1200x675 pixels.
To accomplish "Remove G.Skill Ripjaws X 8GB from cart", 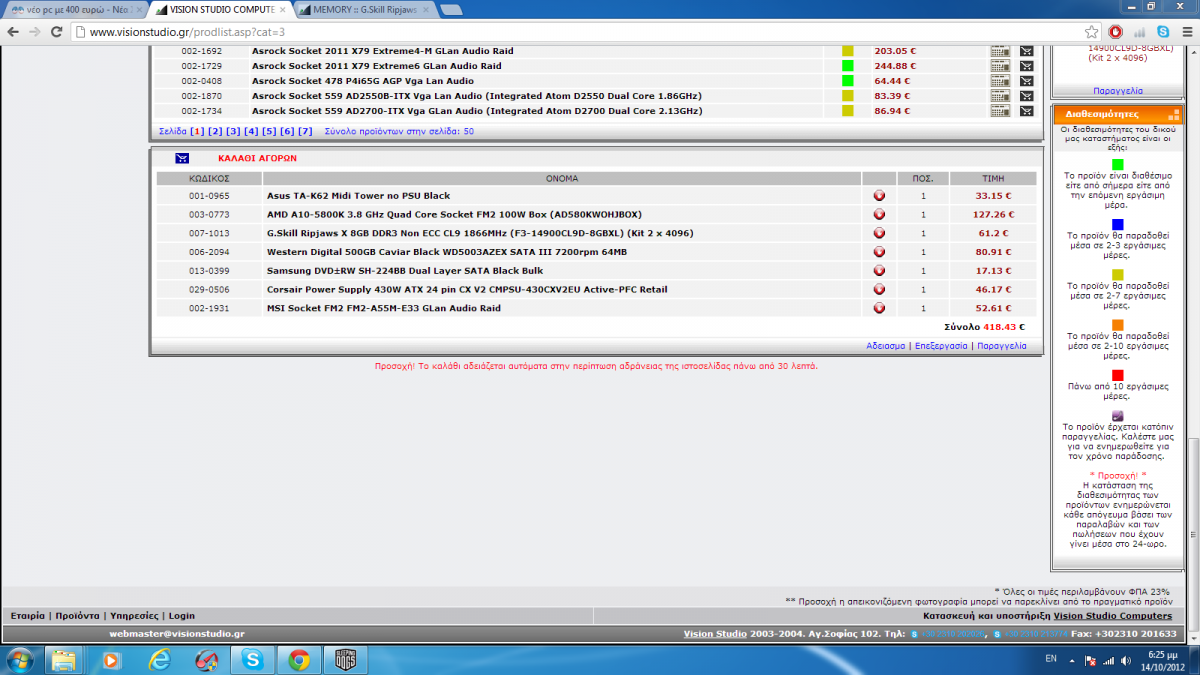I will tap(879, 233).
